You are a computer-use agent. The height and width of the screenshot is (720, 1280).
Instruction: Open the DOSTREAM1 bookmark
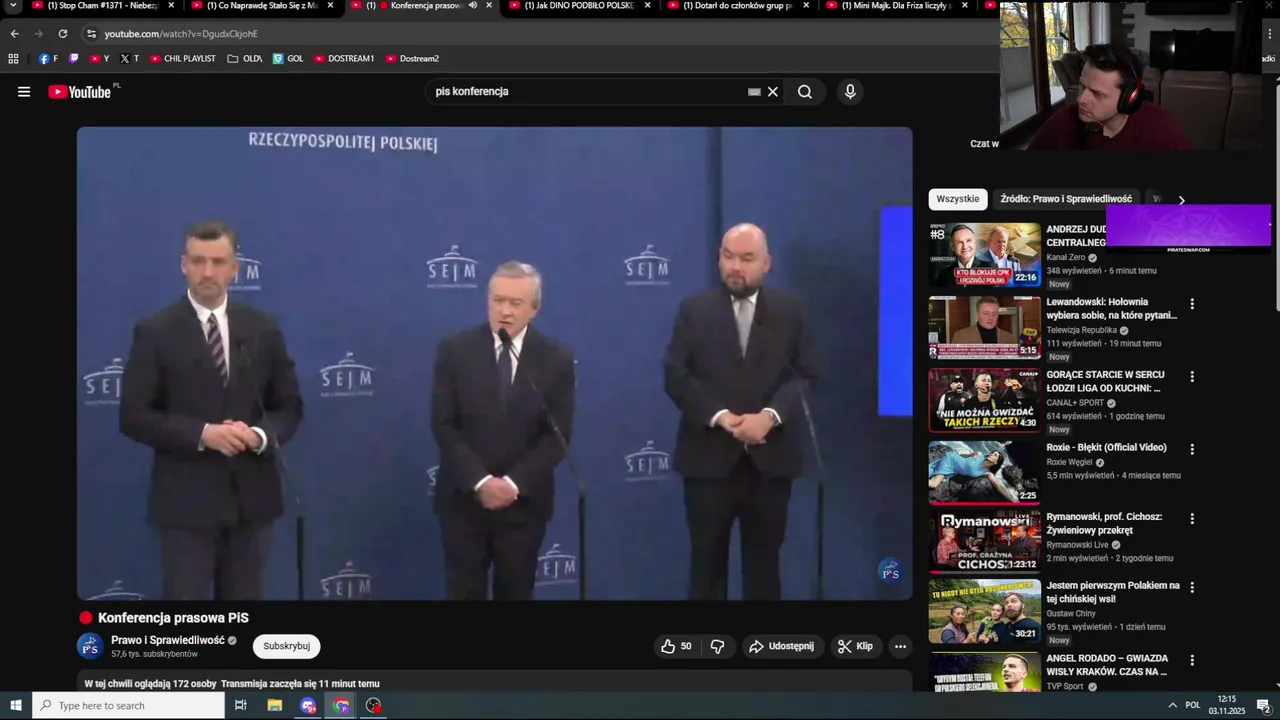pos(344,58)
